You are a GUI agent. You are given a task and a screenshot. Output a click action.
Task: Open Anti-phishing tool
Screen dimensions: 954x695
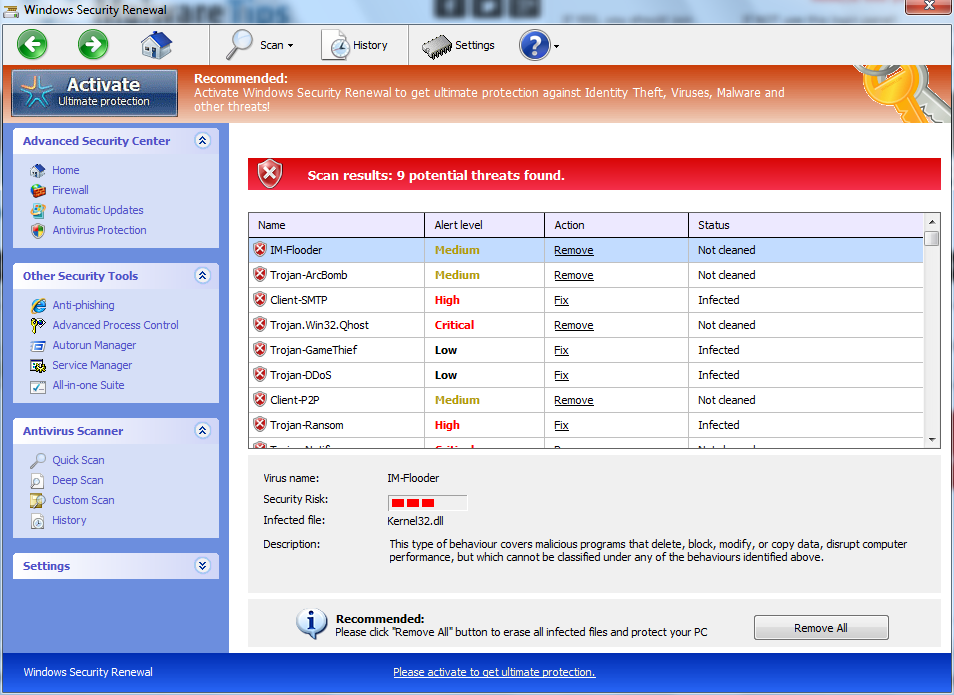coord(83,305)
